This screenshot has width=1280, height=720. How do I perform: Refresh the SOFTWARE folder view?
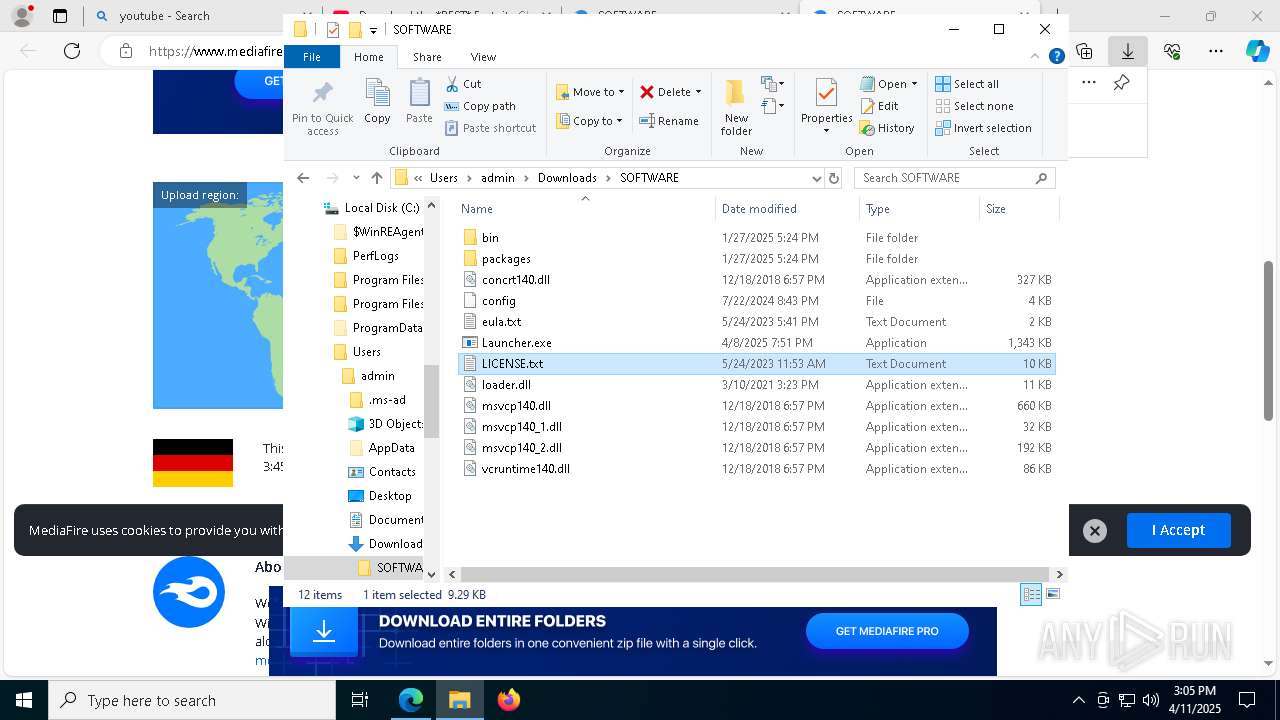(x=834, y=178)
